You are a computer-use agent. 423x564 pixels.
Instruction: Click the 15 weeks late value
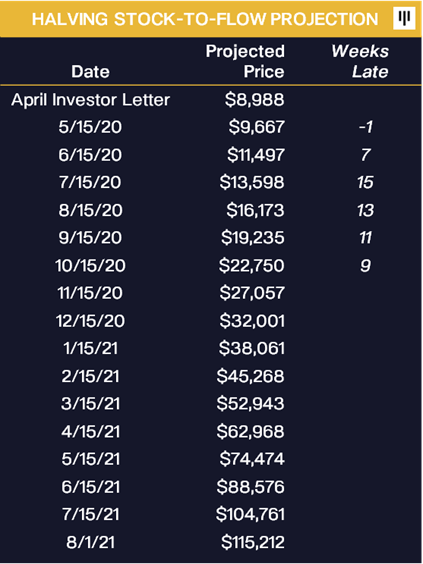click(365, 182)
